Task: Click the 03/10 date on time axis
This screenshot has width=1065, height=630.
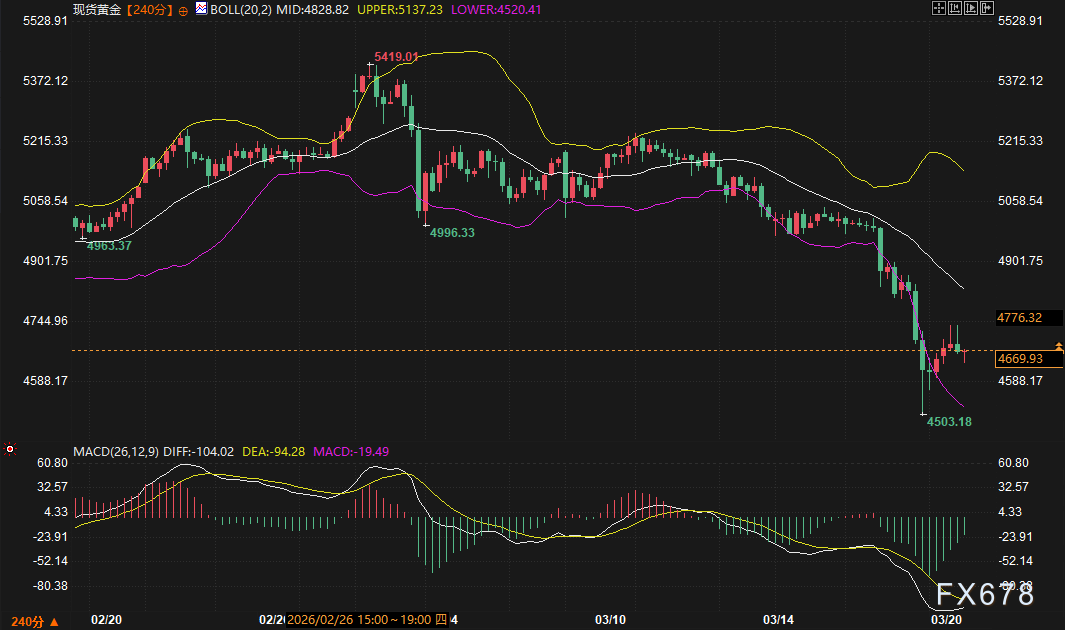Action: click(611, 620)
